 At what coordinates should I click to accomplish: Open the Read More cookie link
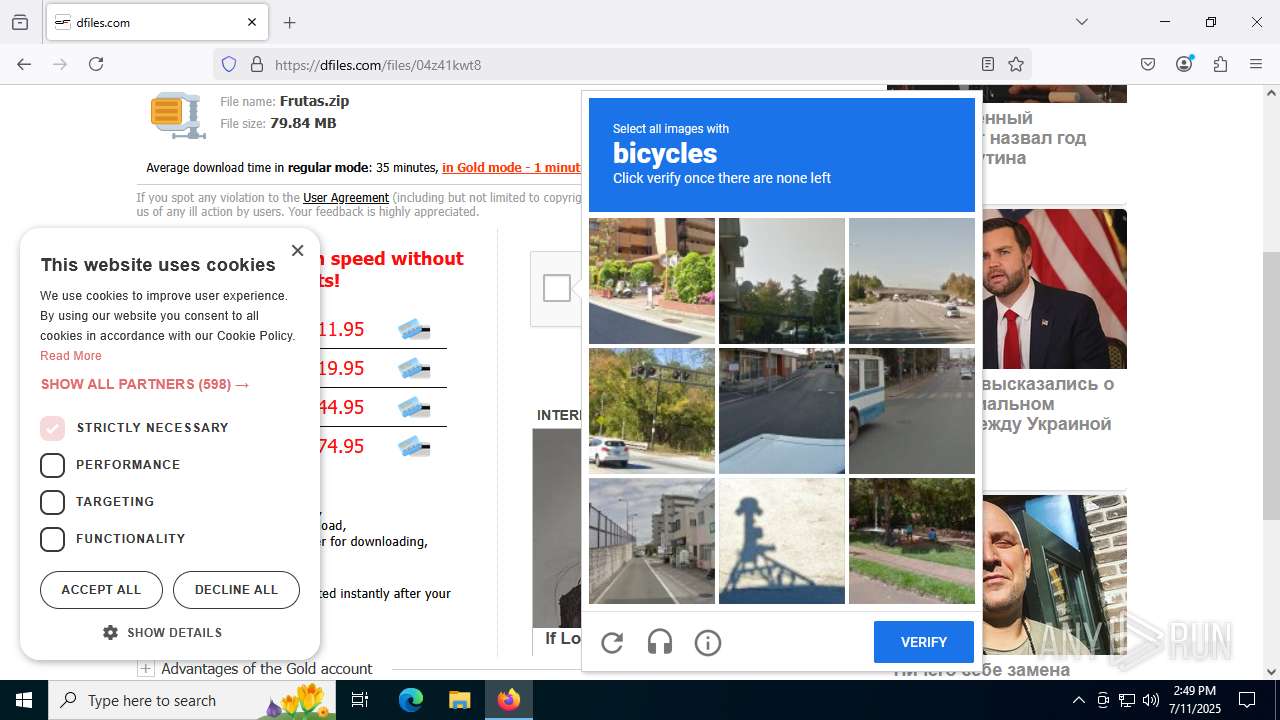coord(71,356)
